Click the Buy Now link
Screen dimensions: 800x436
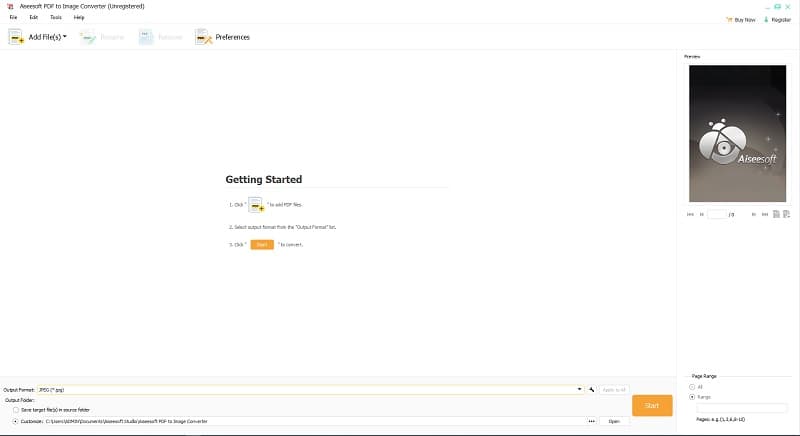pos(740,20)
